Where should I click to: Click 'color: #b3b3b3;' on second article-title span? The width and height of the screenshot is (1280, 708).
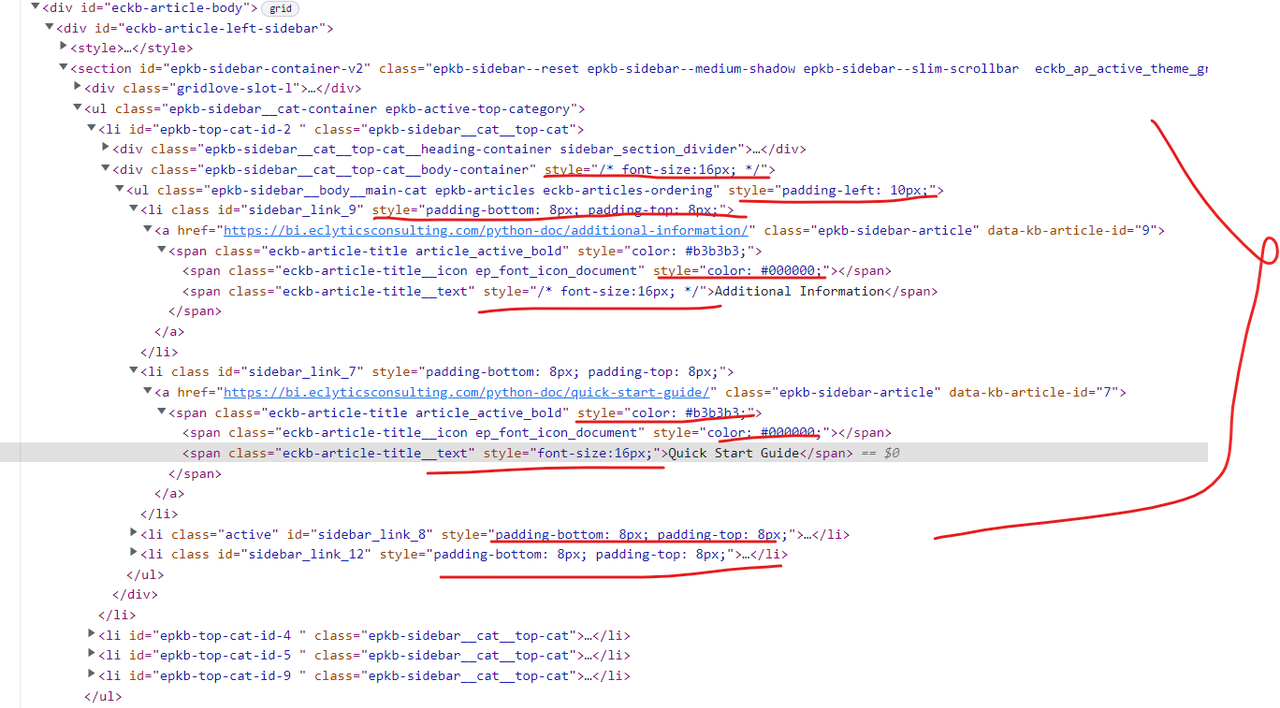click(x=689, y=412)
